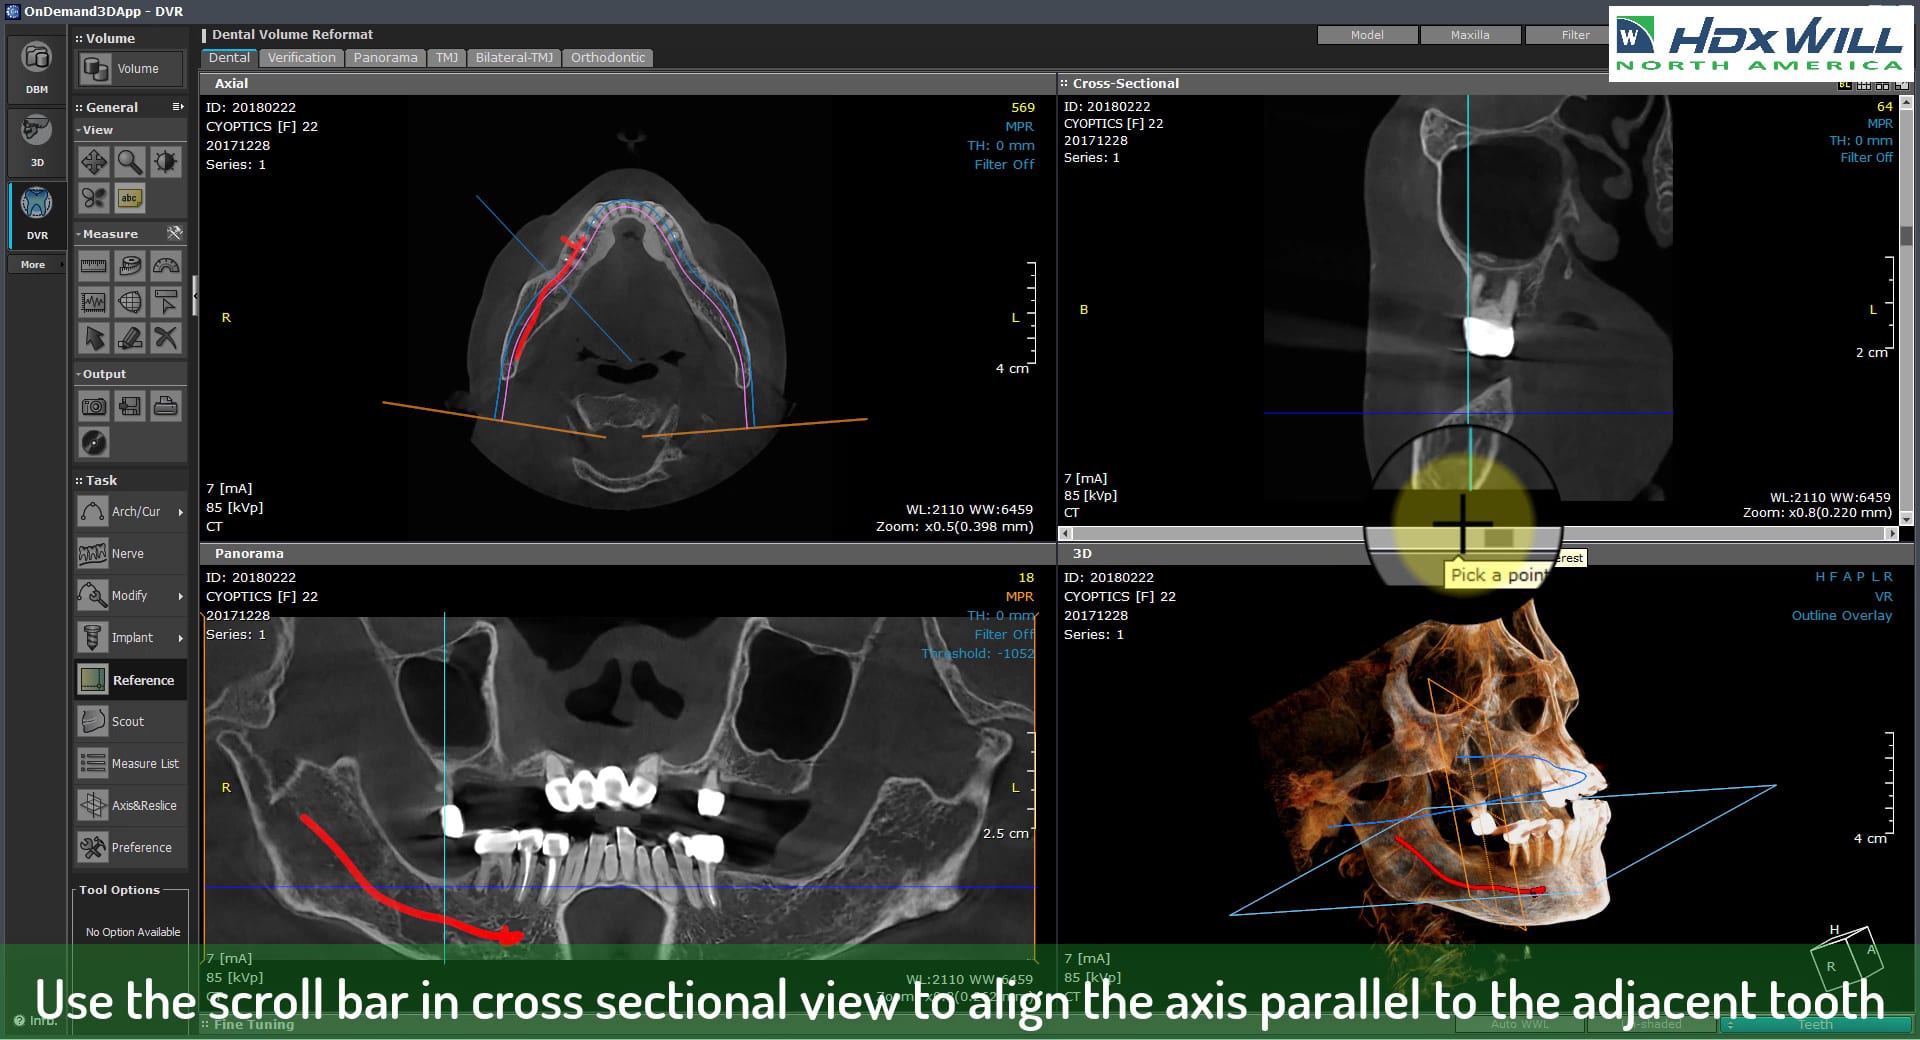Viewport: 1920px width, 1040px height.
Task: Collapse the Output section
Action: (x=78, y=374)
